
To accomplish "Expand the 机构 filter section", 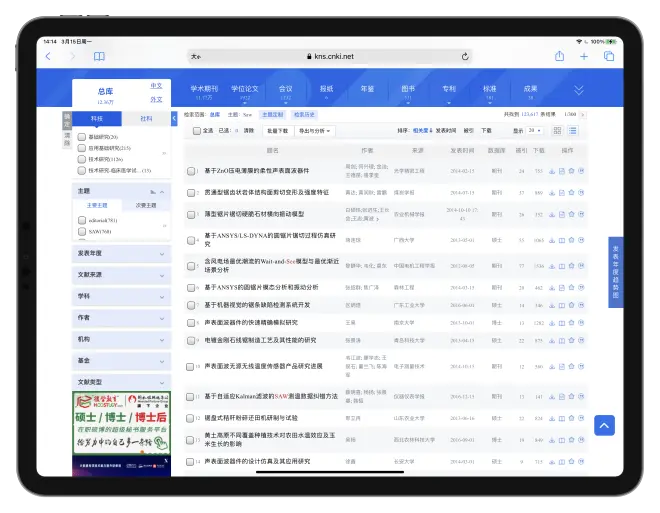I will point(122,340).
